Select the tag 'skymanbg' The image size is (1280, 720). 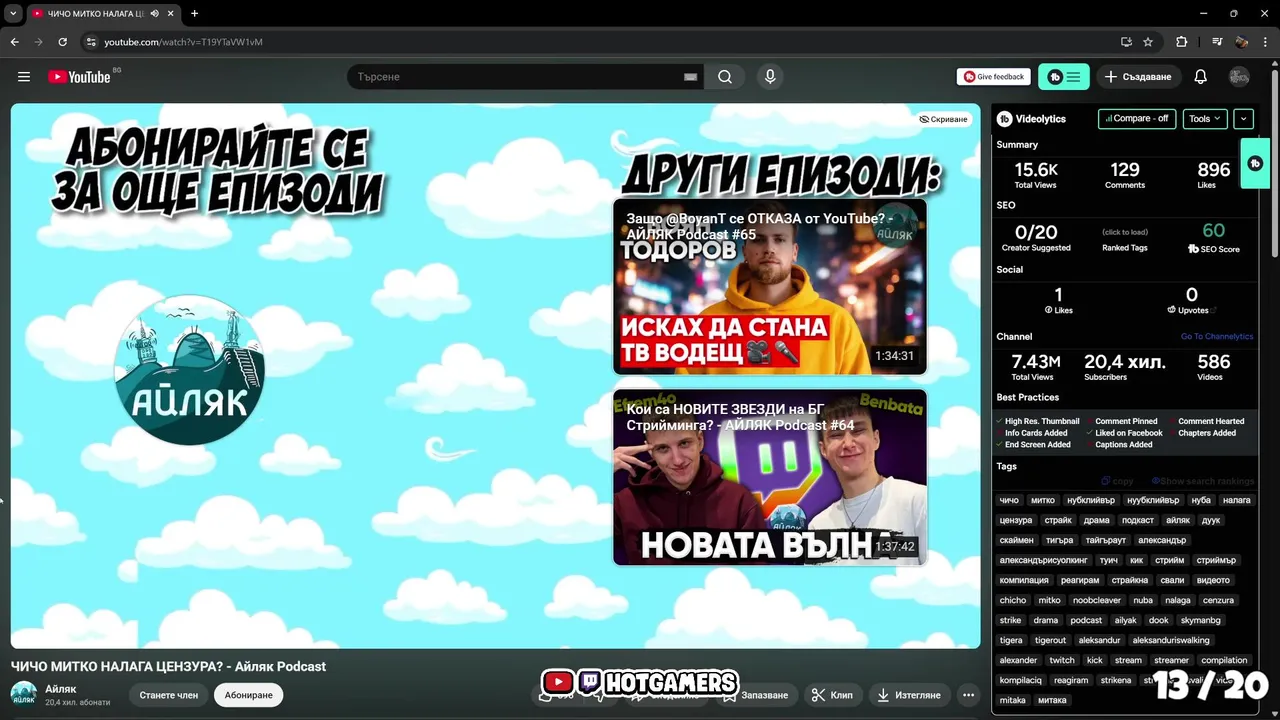[x=1201, y=620]
